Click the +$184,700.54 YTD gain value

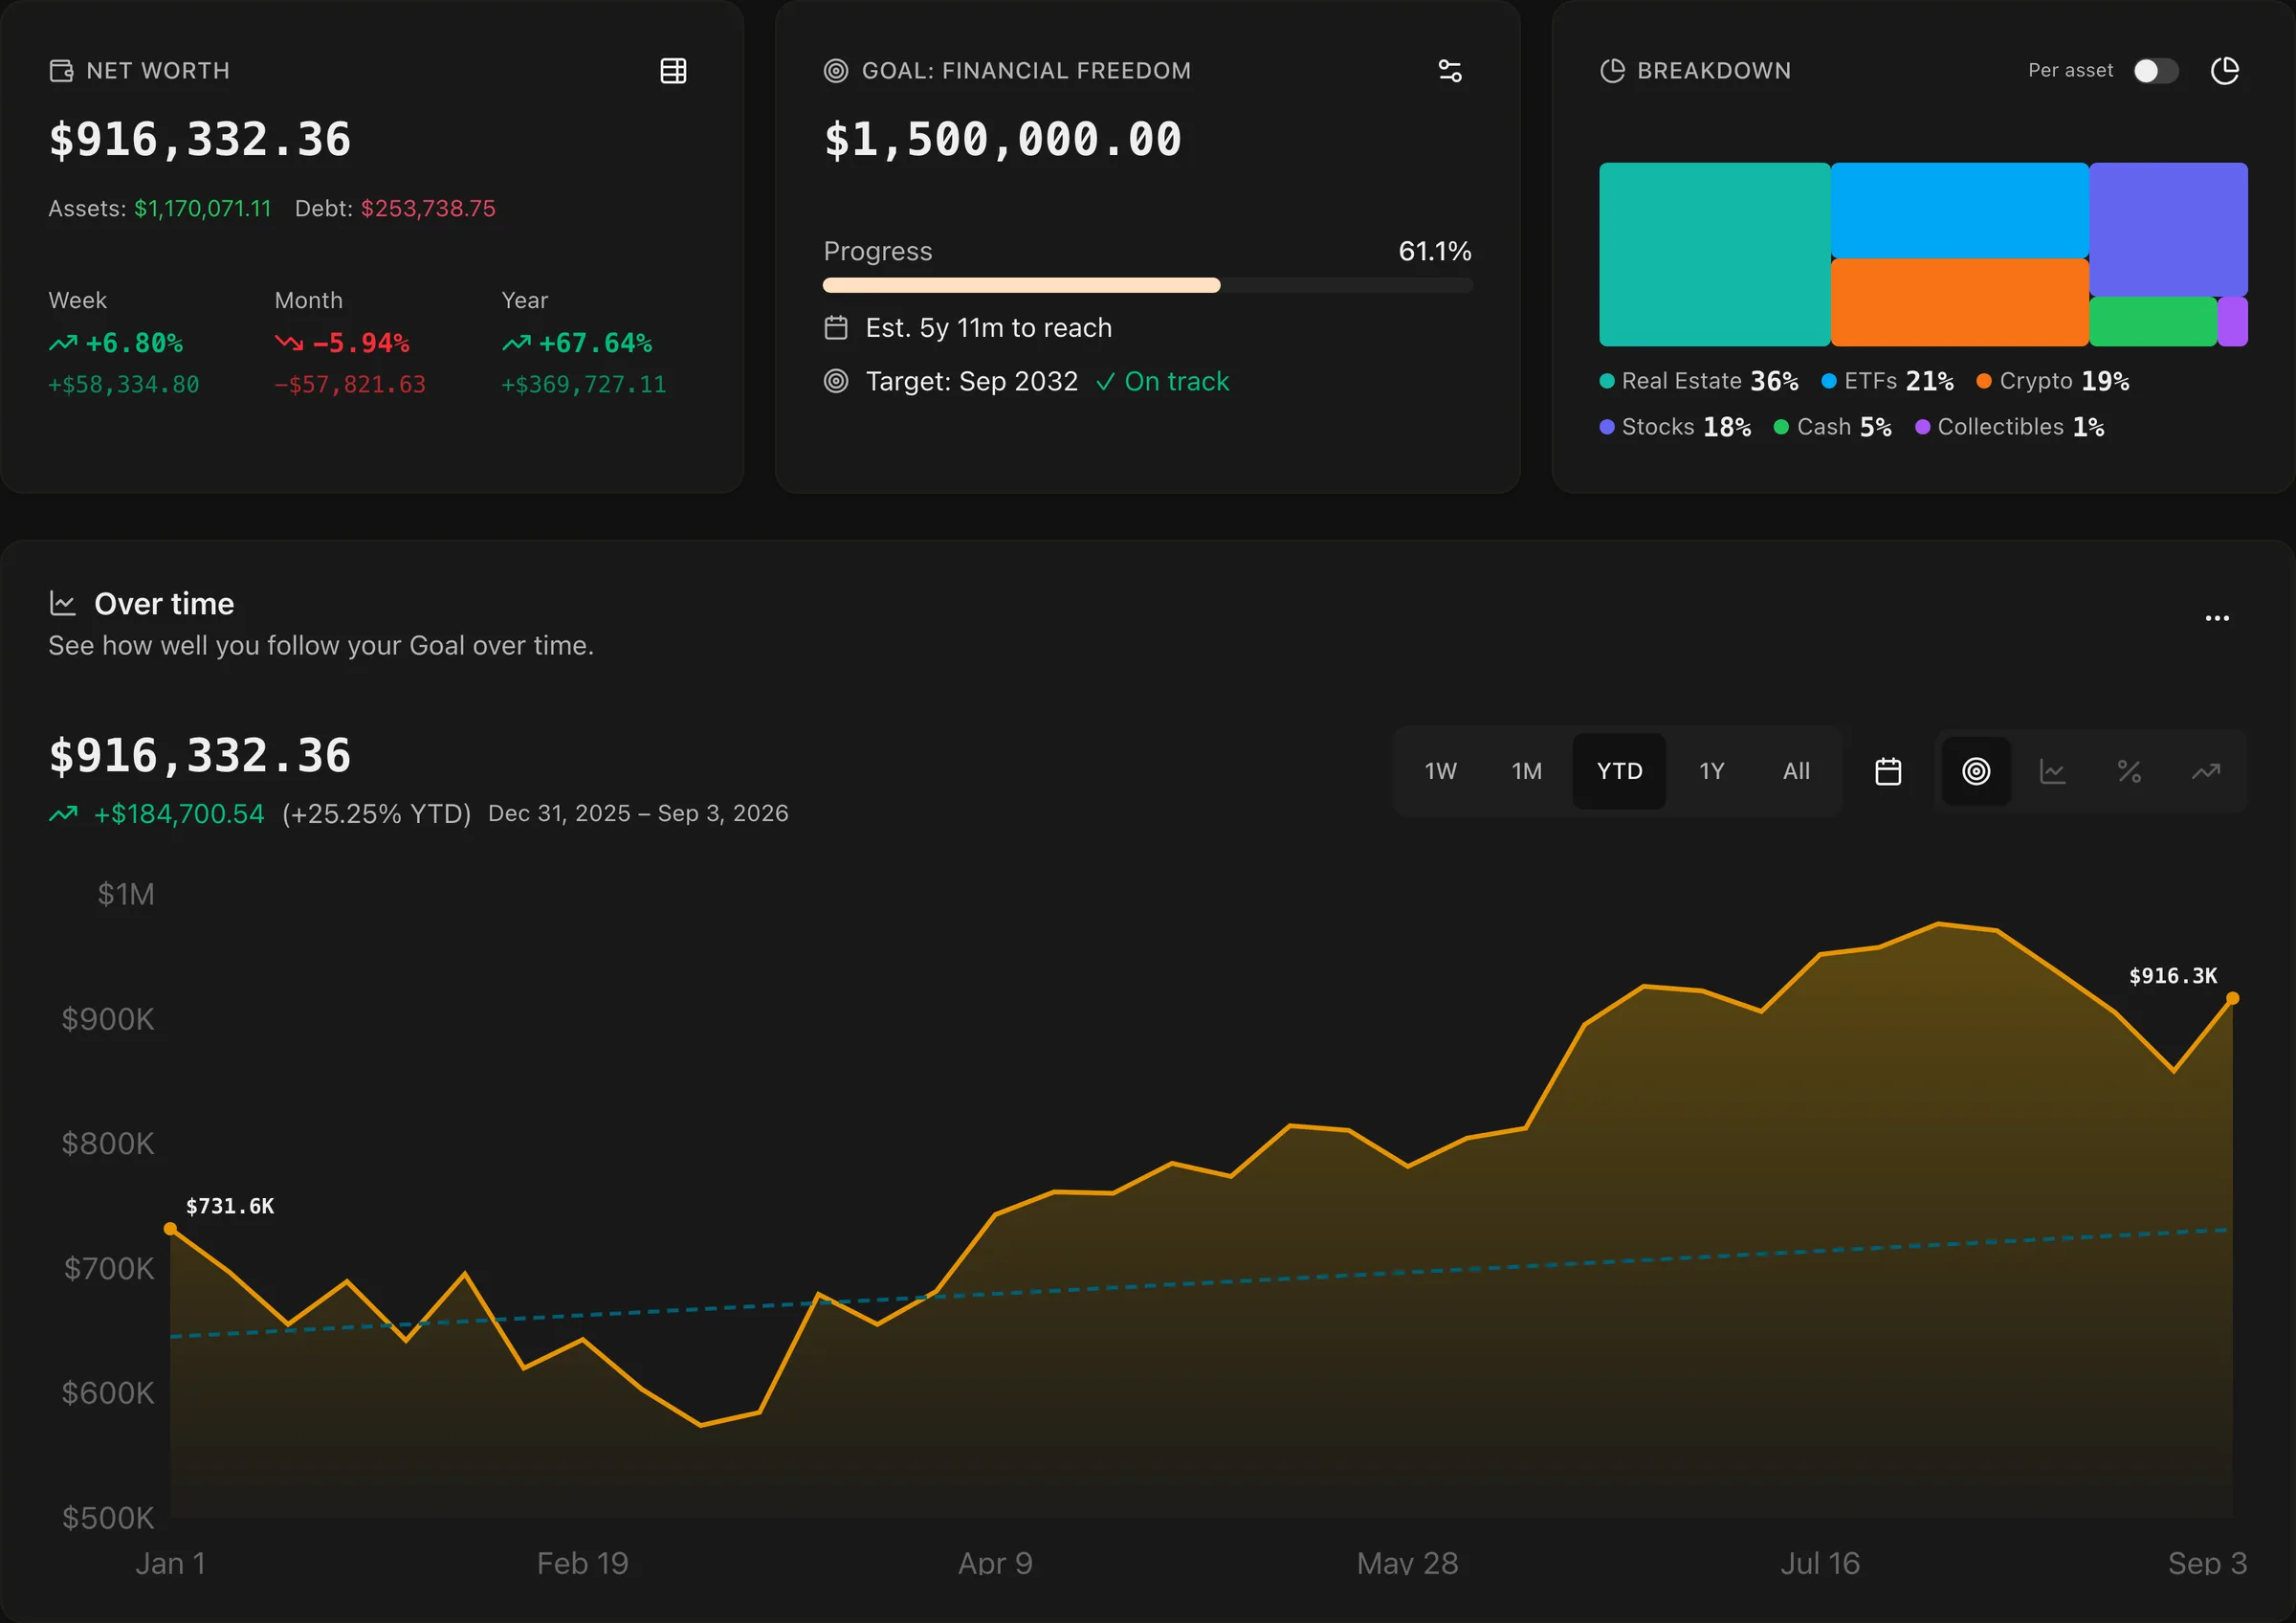click(179, 814)
